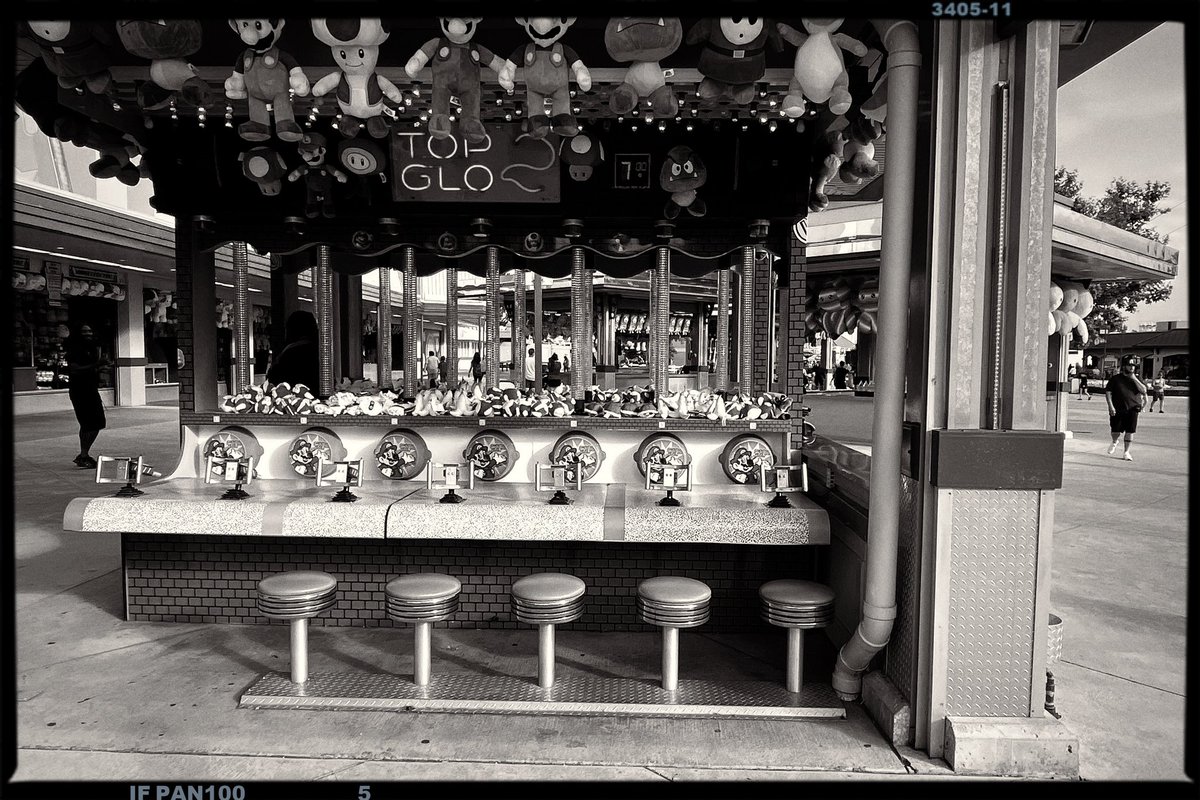
Task: Click the "3405-11" film edge marking
Action: pos(971,9)
